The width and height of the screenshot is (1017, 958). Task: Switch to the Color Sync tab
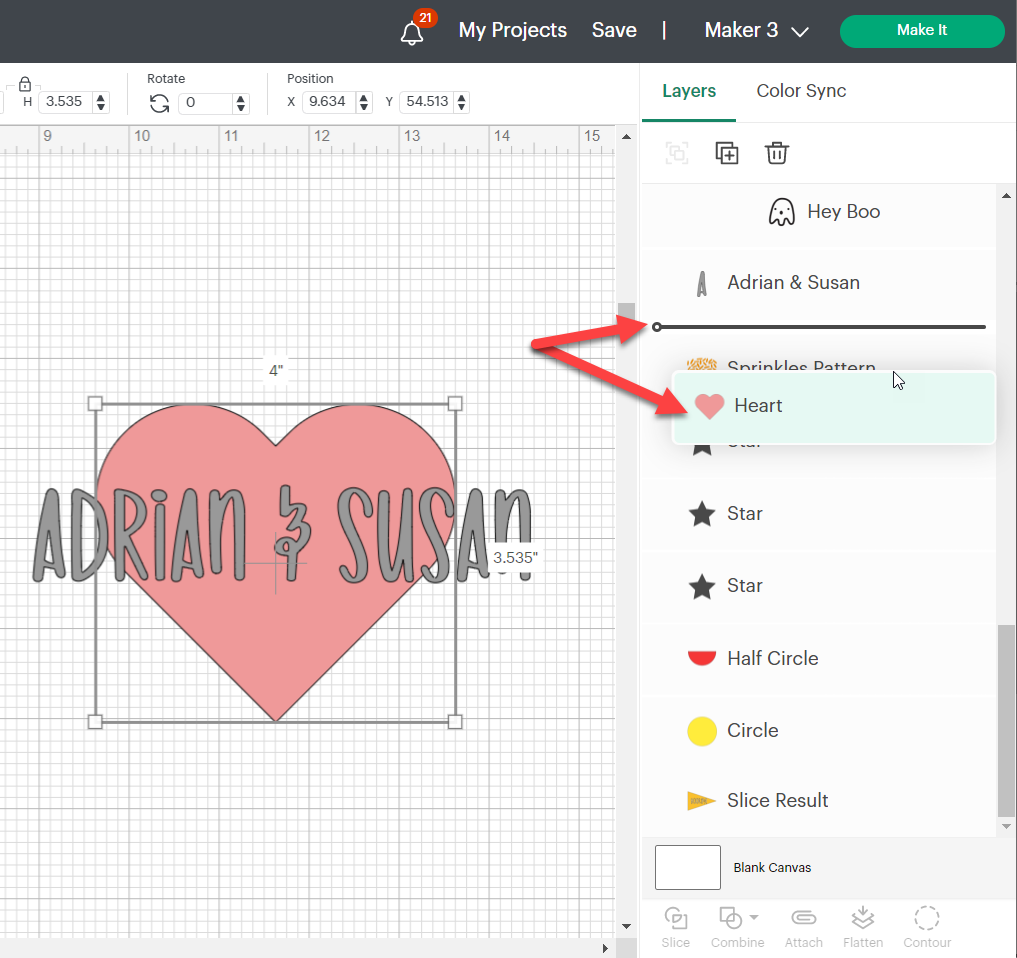coord(801,91)
